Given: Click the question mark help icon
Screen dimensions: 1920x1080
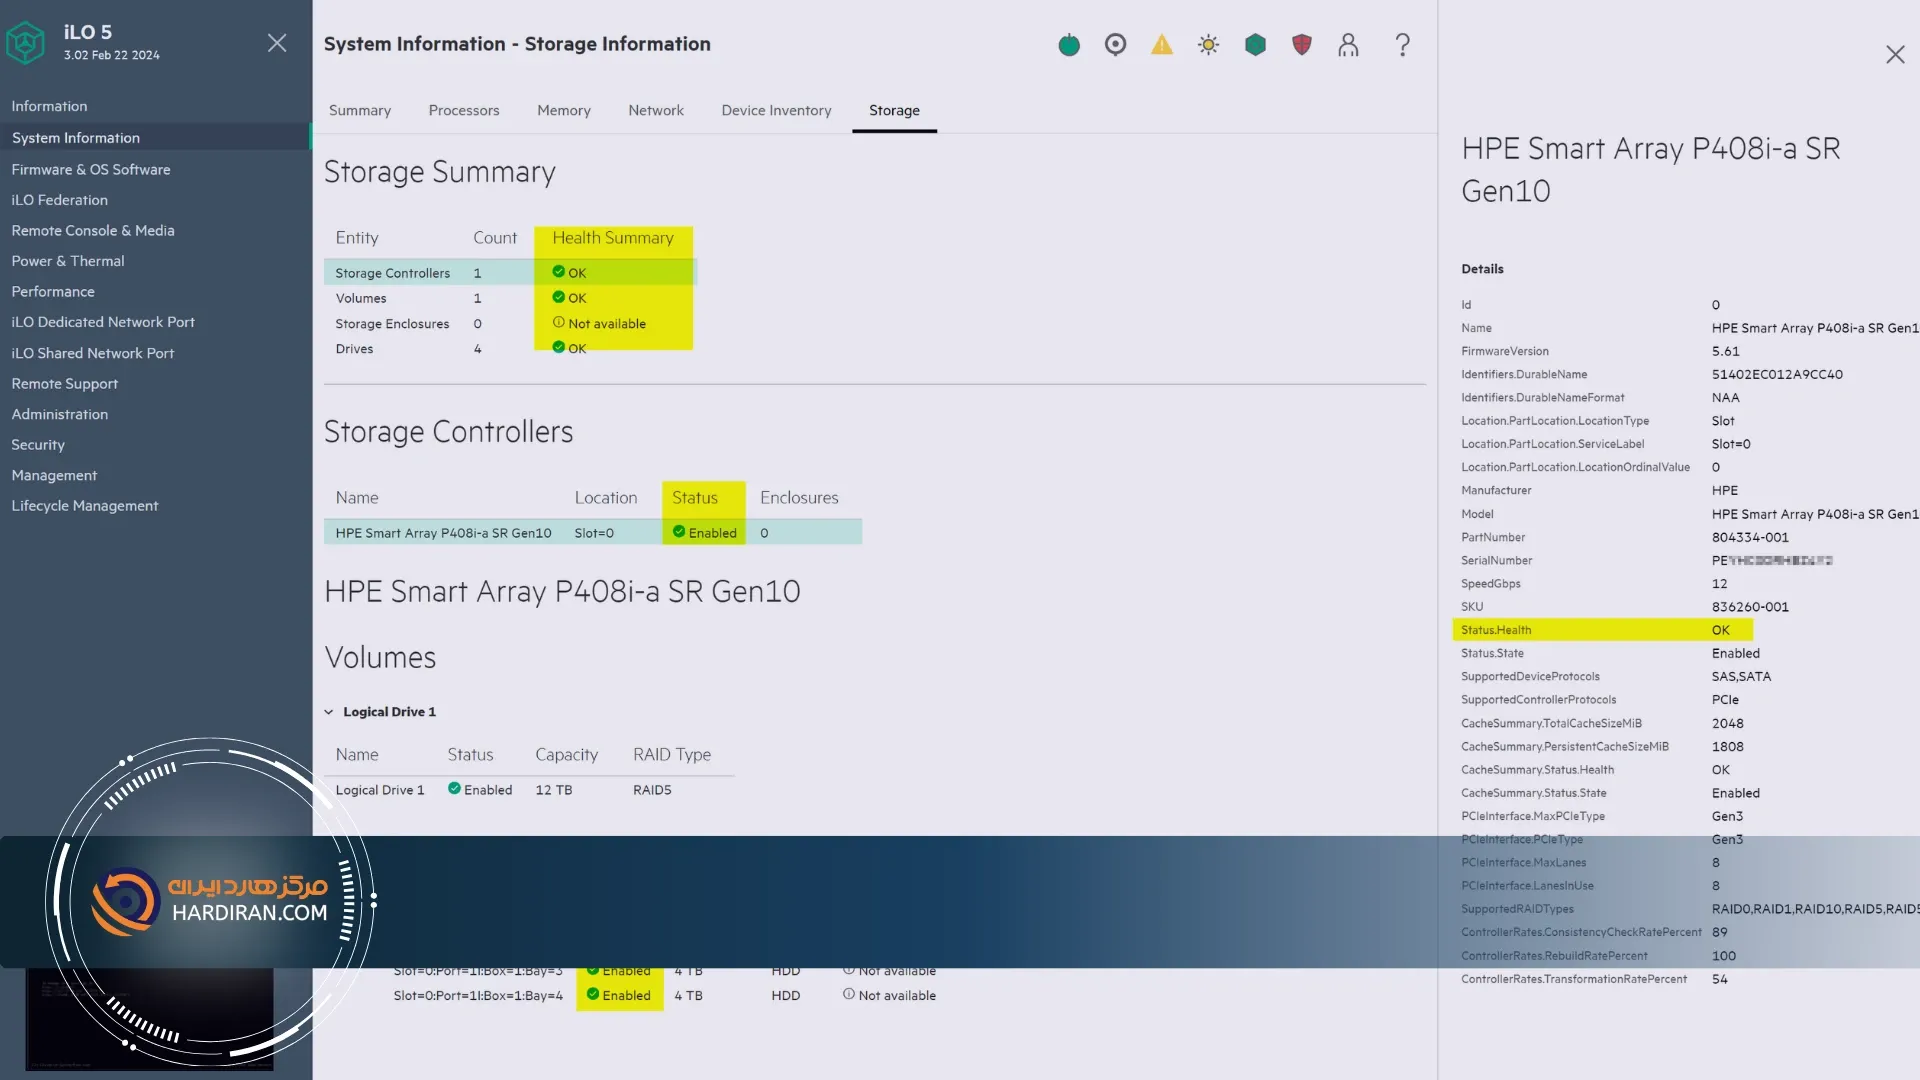Looking at the screenshot, I should coord(1402,45).
